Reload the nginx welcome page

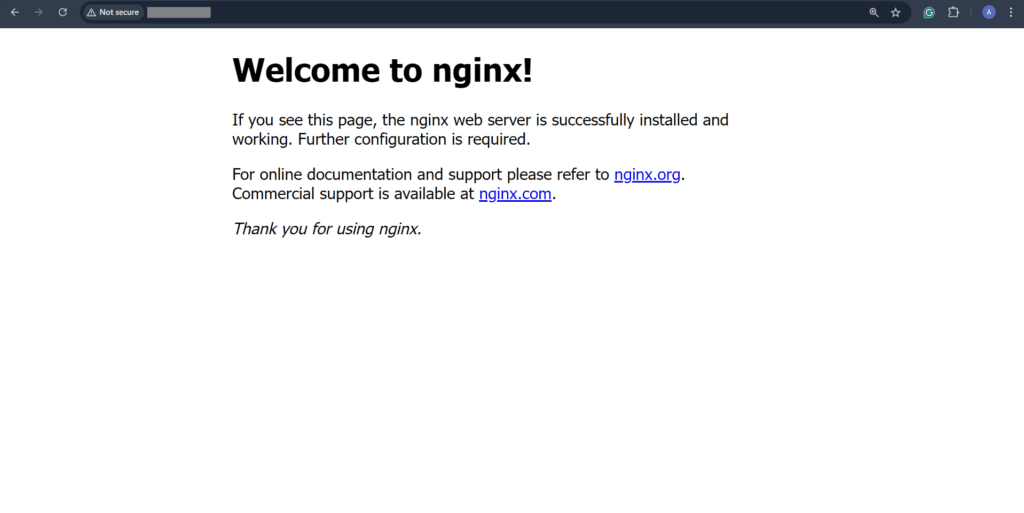63,12
